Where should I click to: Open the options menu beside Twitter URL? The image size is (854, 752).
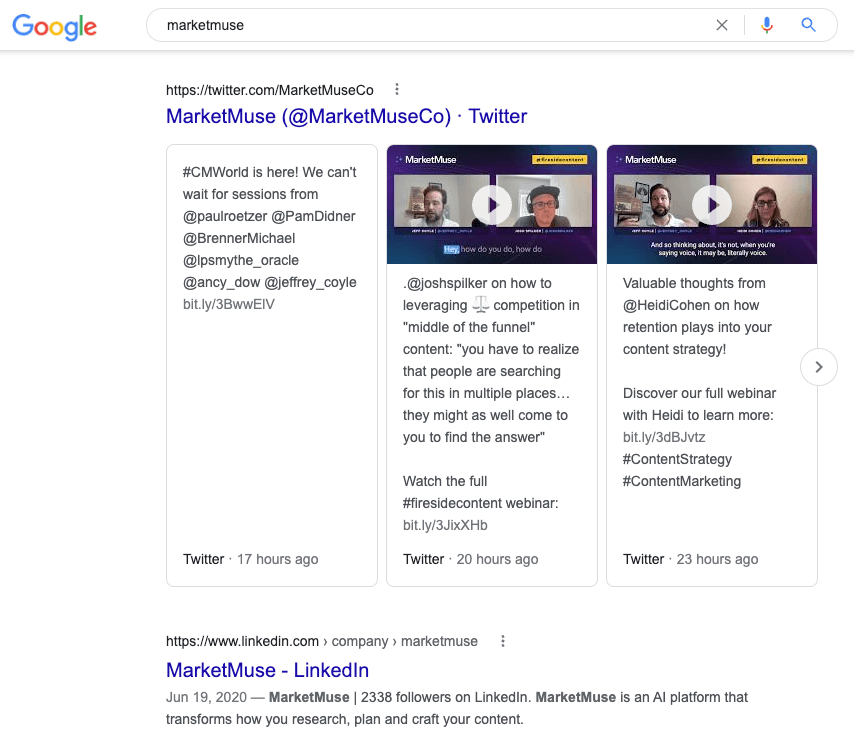tap(396, 89)
